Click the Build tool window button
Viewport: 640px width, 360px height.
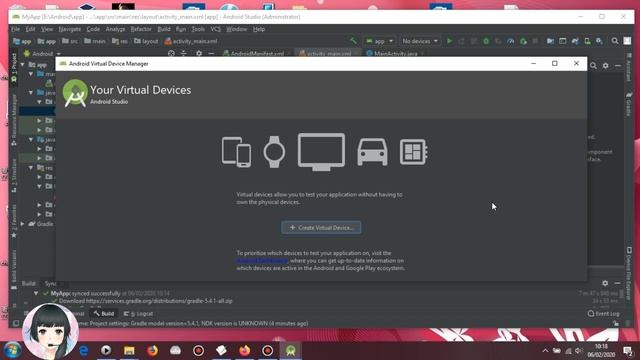[104, 313]
